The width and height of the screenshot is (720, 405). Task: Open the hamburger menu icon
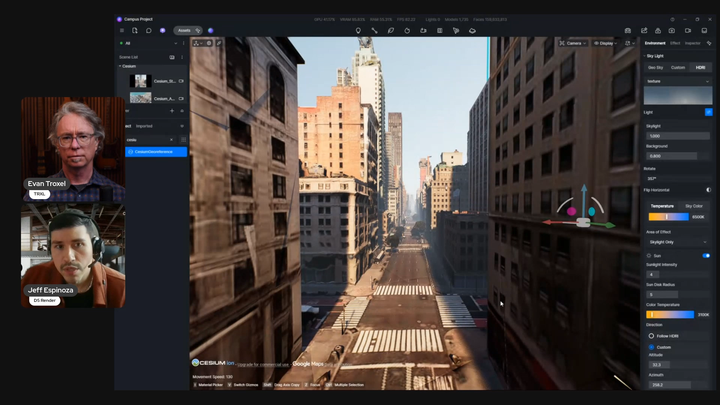pyautogui.click(x=122, y=30)
